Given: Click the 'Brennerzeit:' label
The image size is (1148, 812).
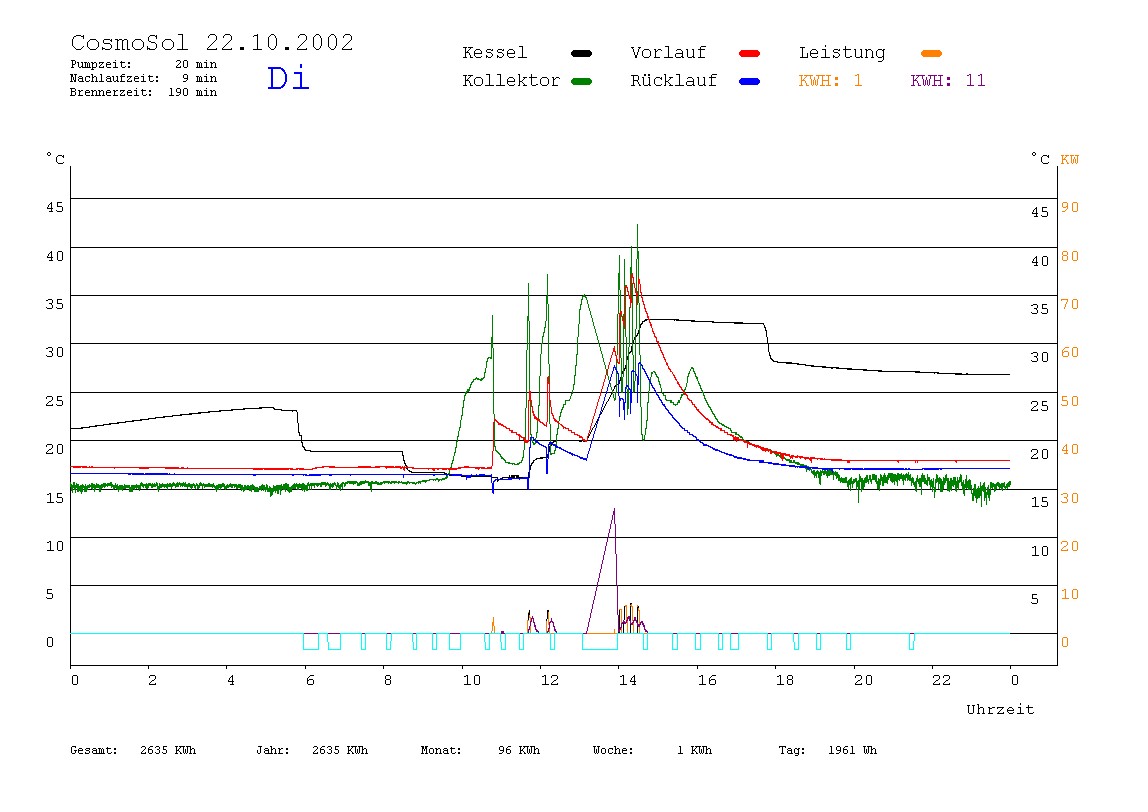Looking at the screenshot, I should (x=111, y=92).
